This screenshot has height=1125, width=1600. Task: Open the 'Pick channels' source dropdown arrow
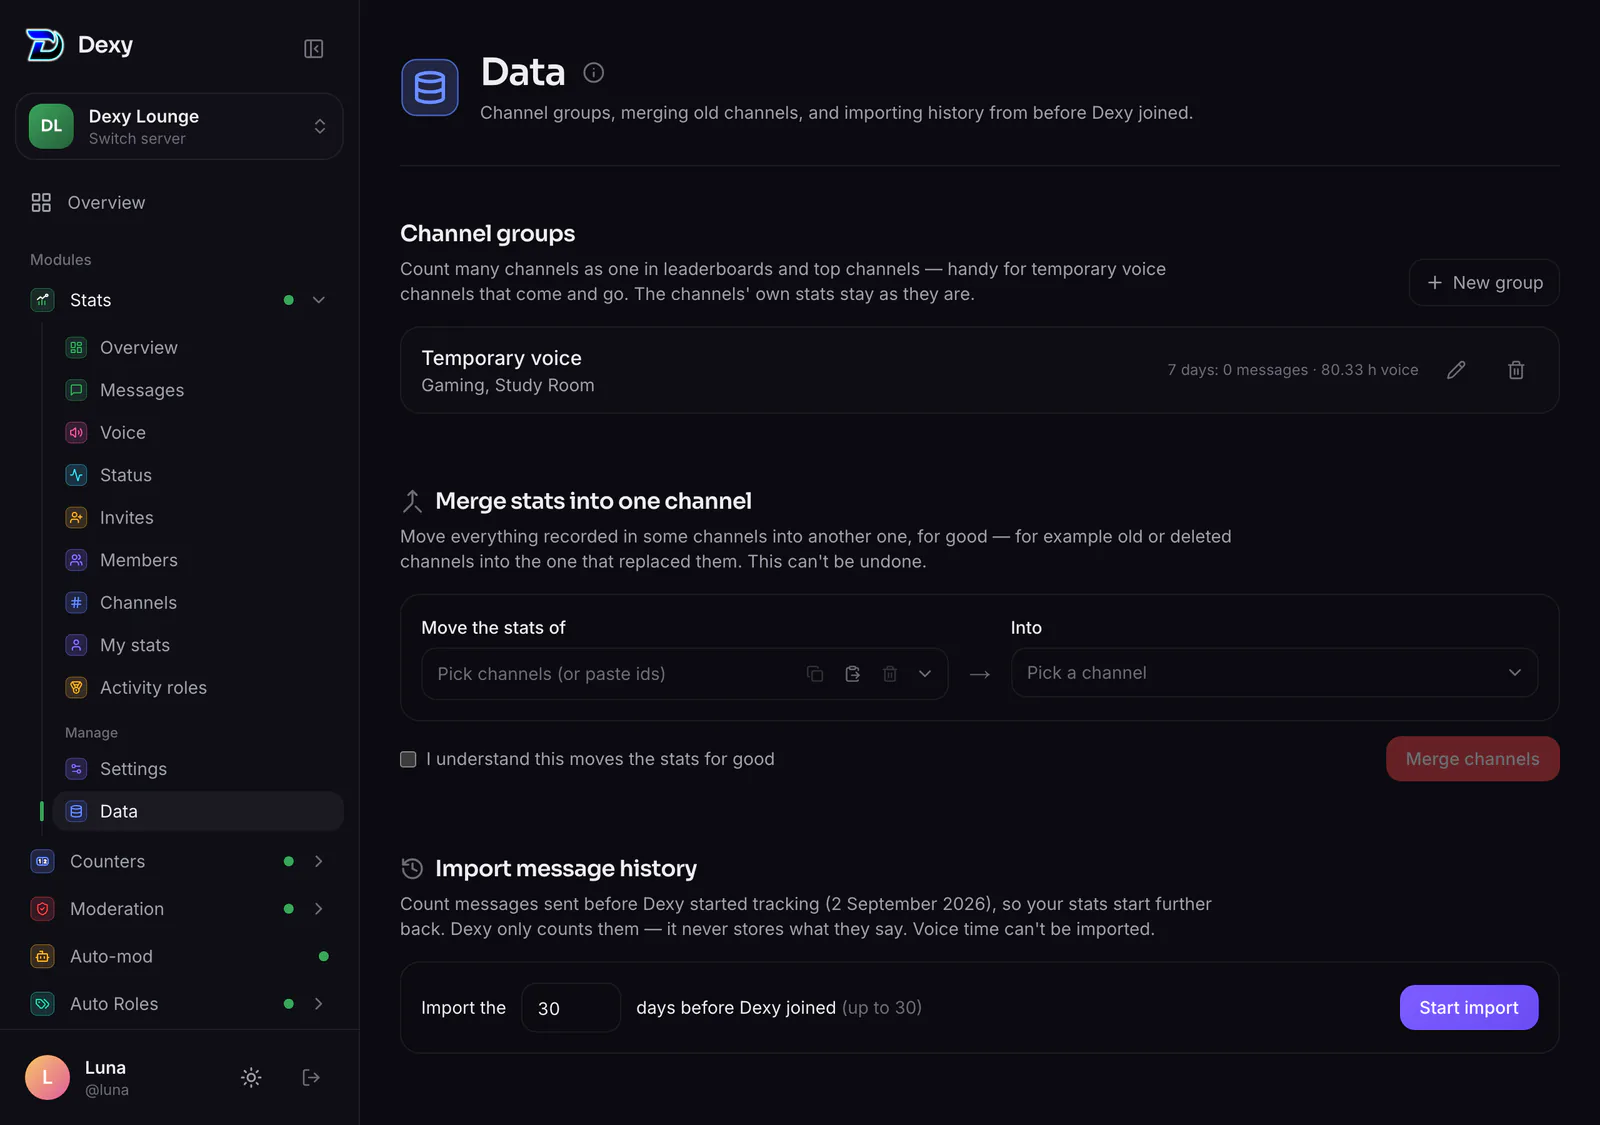click(x=925, y=674)
